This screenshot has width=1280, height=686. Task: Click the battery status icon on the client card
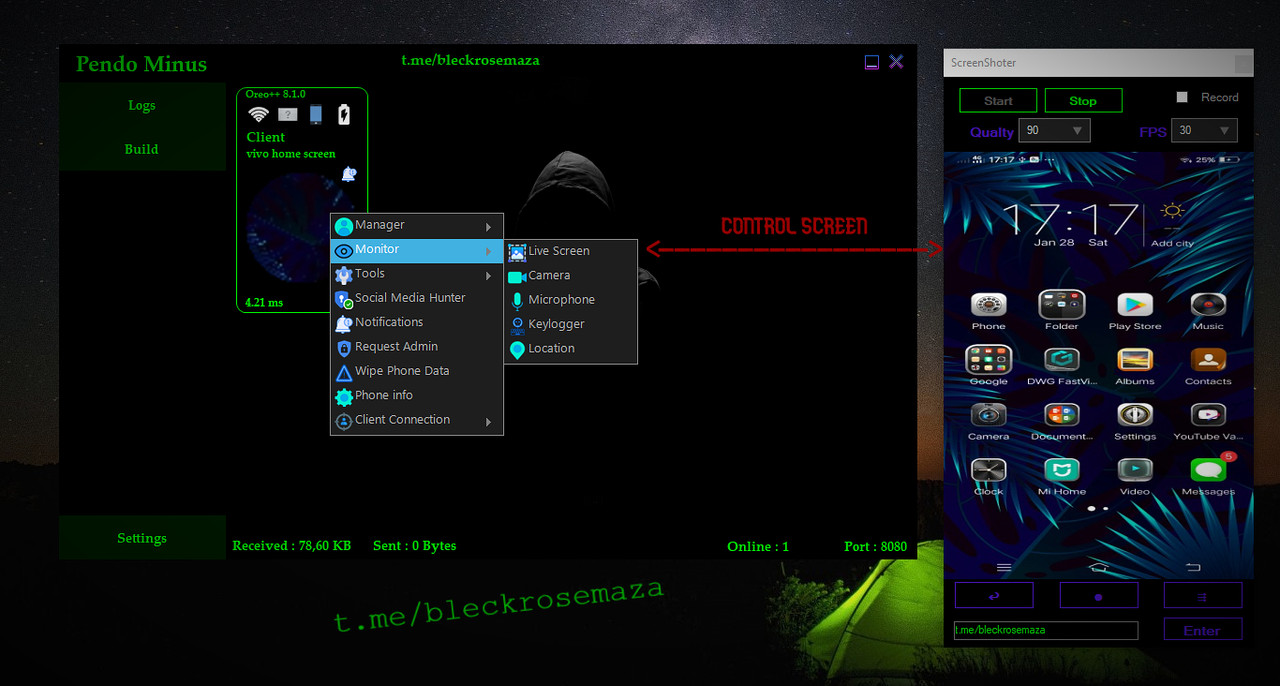[343, 113]
